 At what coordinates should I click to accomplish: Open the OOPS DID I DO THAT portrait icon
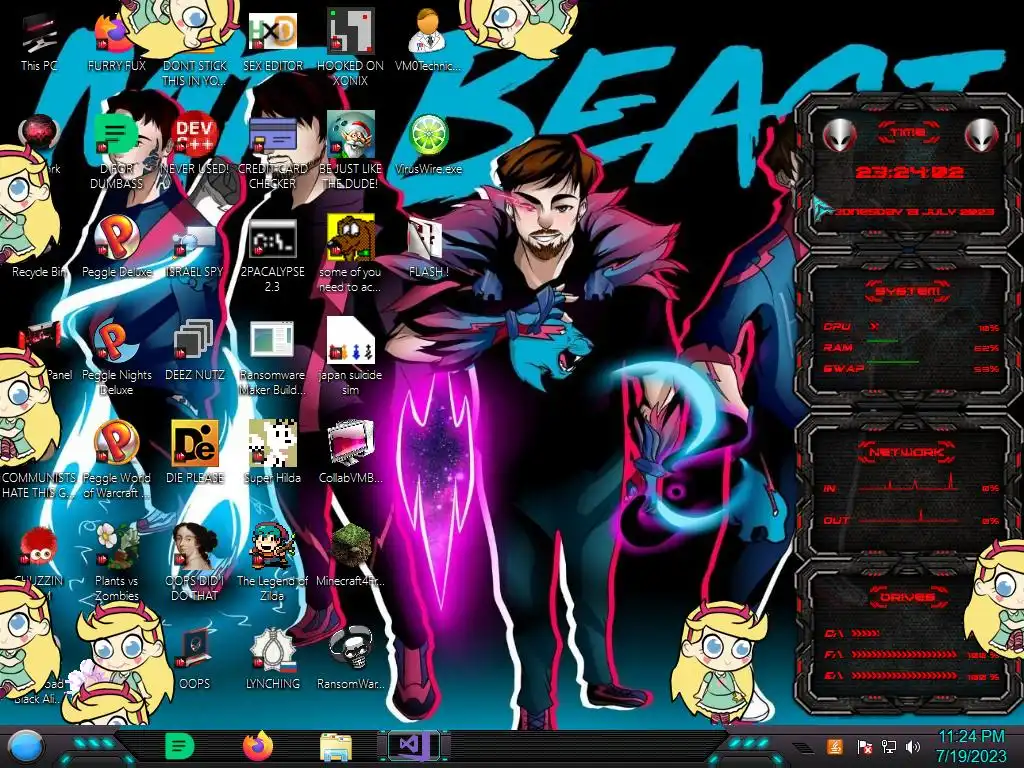[x=194, y=563]
